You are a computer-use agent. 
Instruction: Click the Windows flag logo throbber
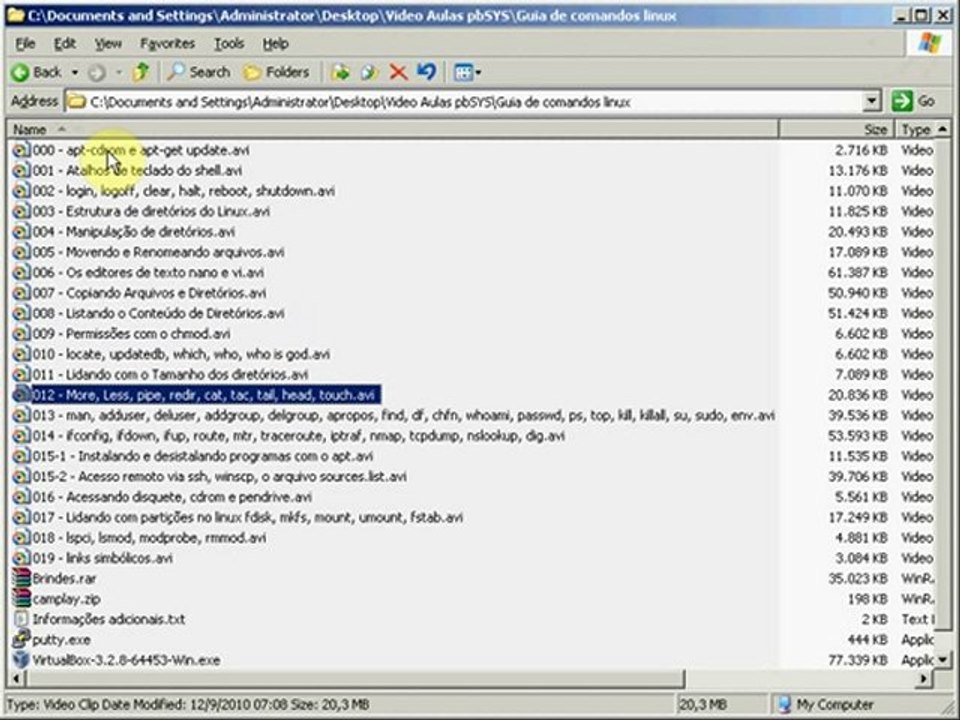[x=929, y=43]
